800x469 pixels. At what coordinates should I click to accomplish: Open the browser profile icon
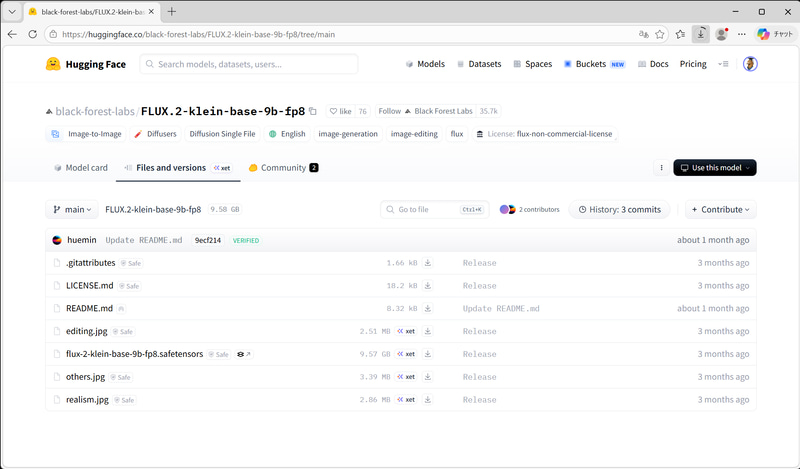coord(721,34)
